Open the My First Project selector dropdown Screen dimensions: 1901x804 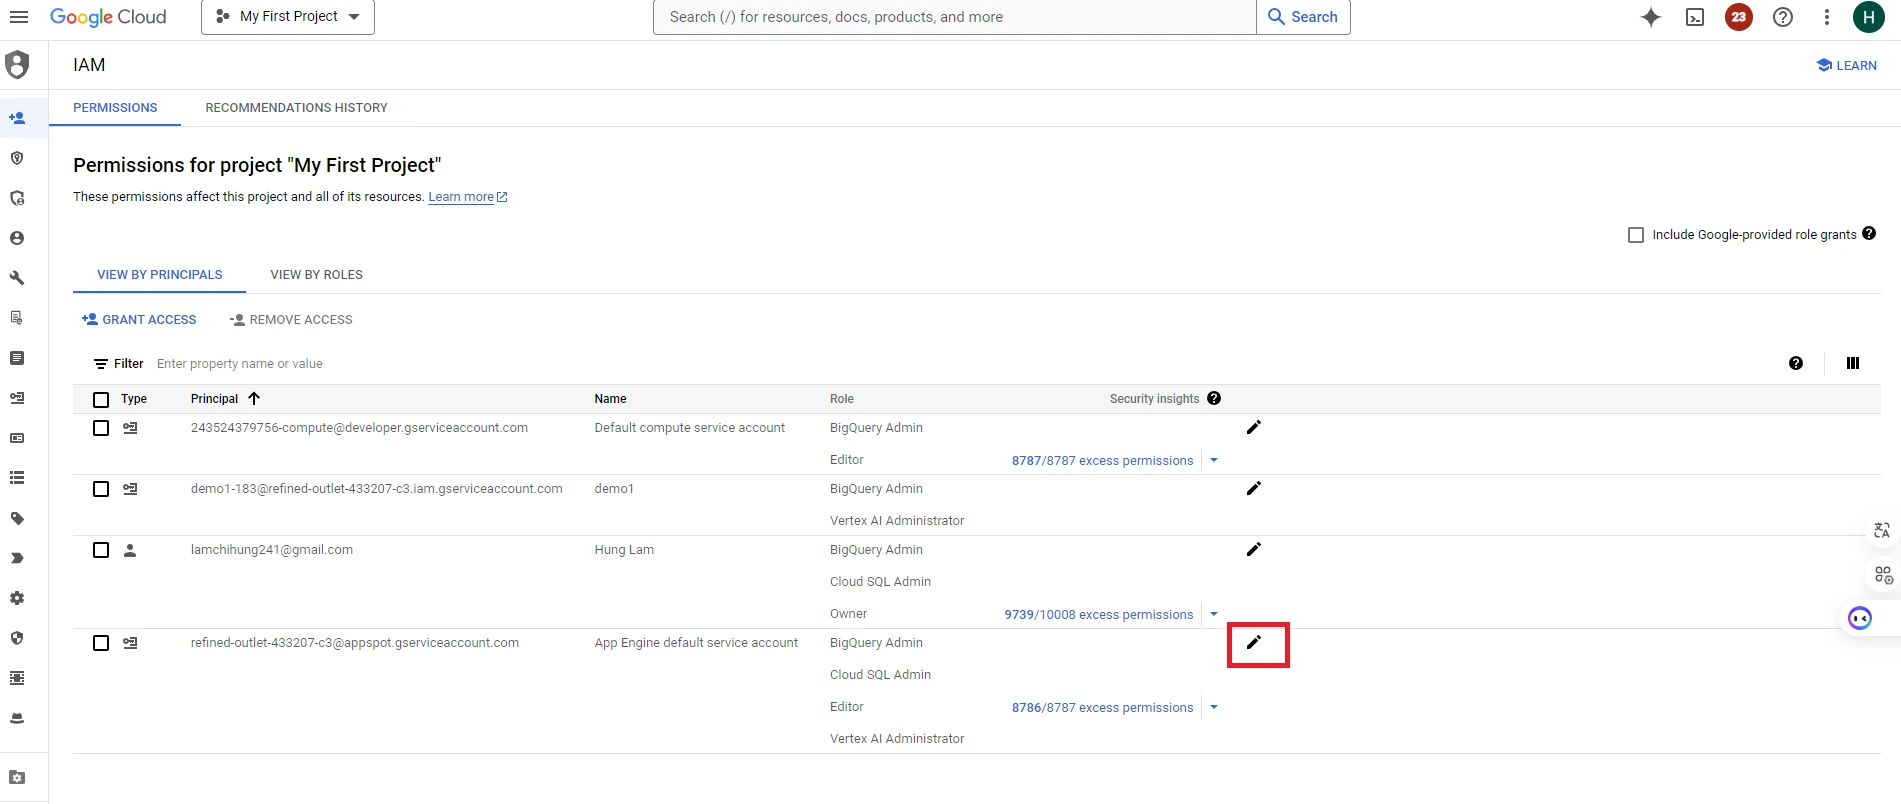click(288, 17)
